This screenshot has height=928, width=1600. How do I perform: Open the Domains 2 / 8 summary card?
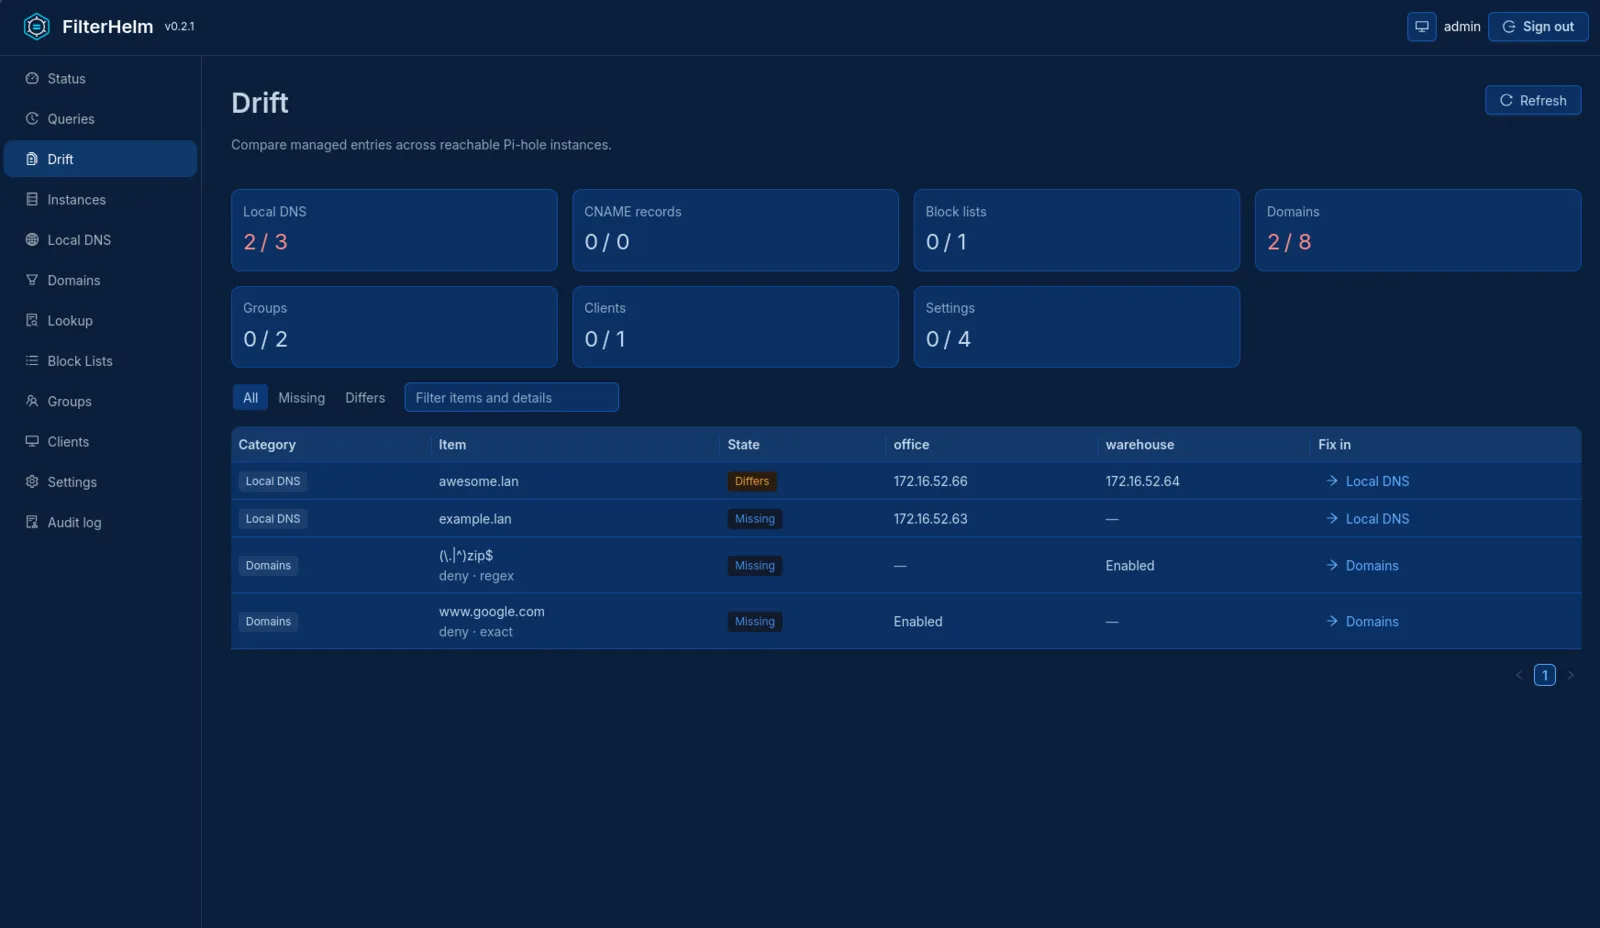[1418, 230]
